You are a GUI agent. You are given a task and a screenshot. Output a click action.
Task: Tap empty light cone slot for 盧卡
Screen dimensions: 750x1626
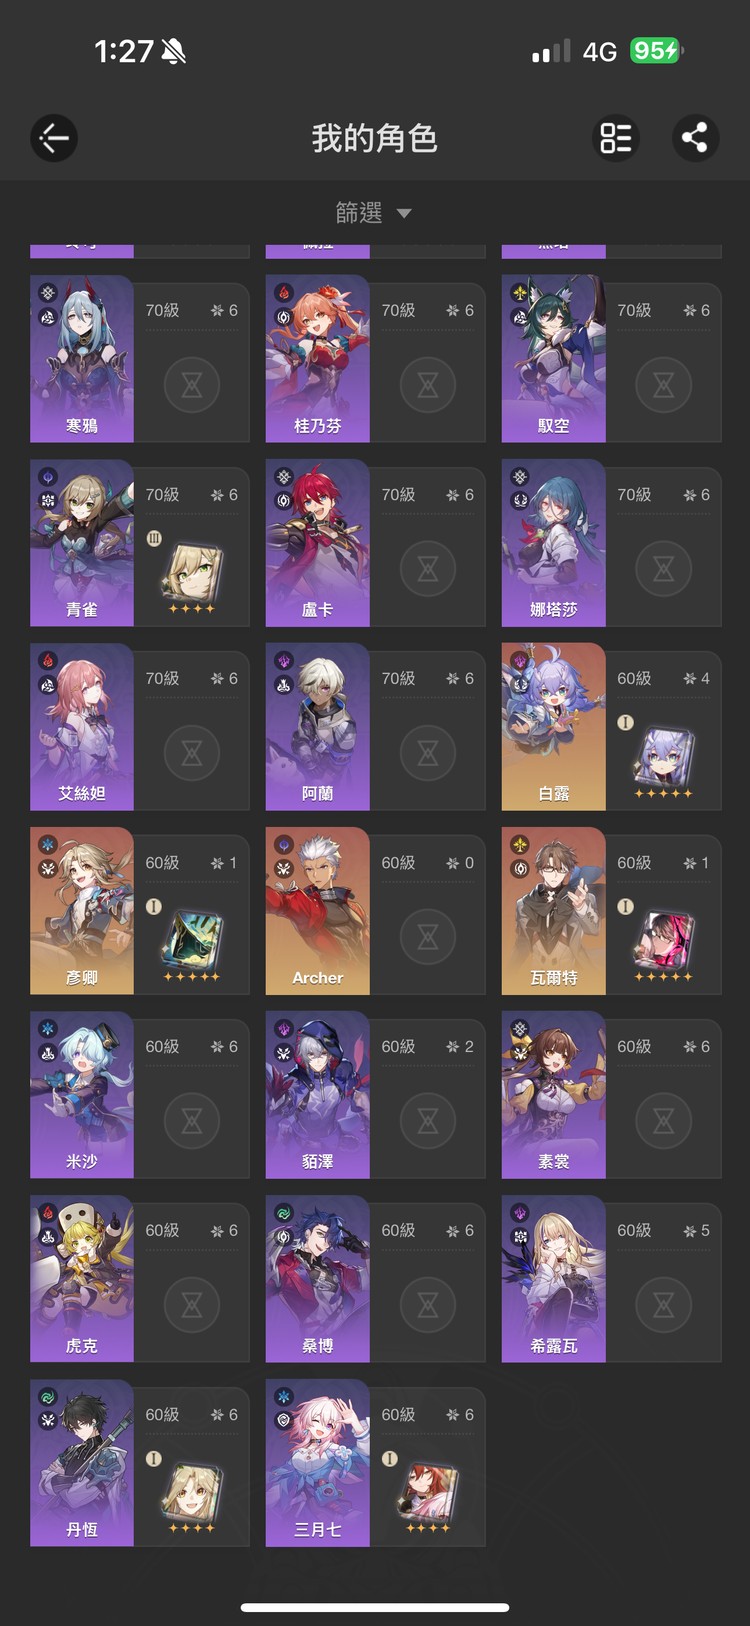pos(428,569)
